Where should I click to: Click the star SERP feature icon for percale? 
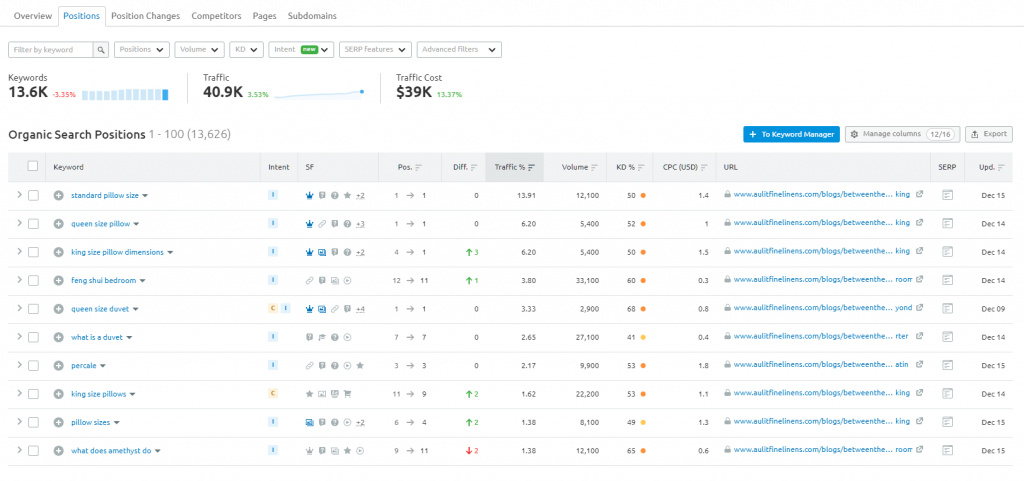(360, 365)
